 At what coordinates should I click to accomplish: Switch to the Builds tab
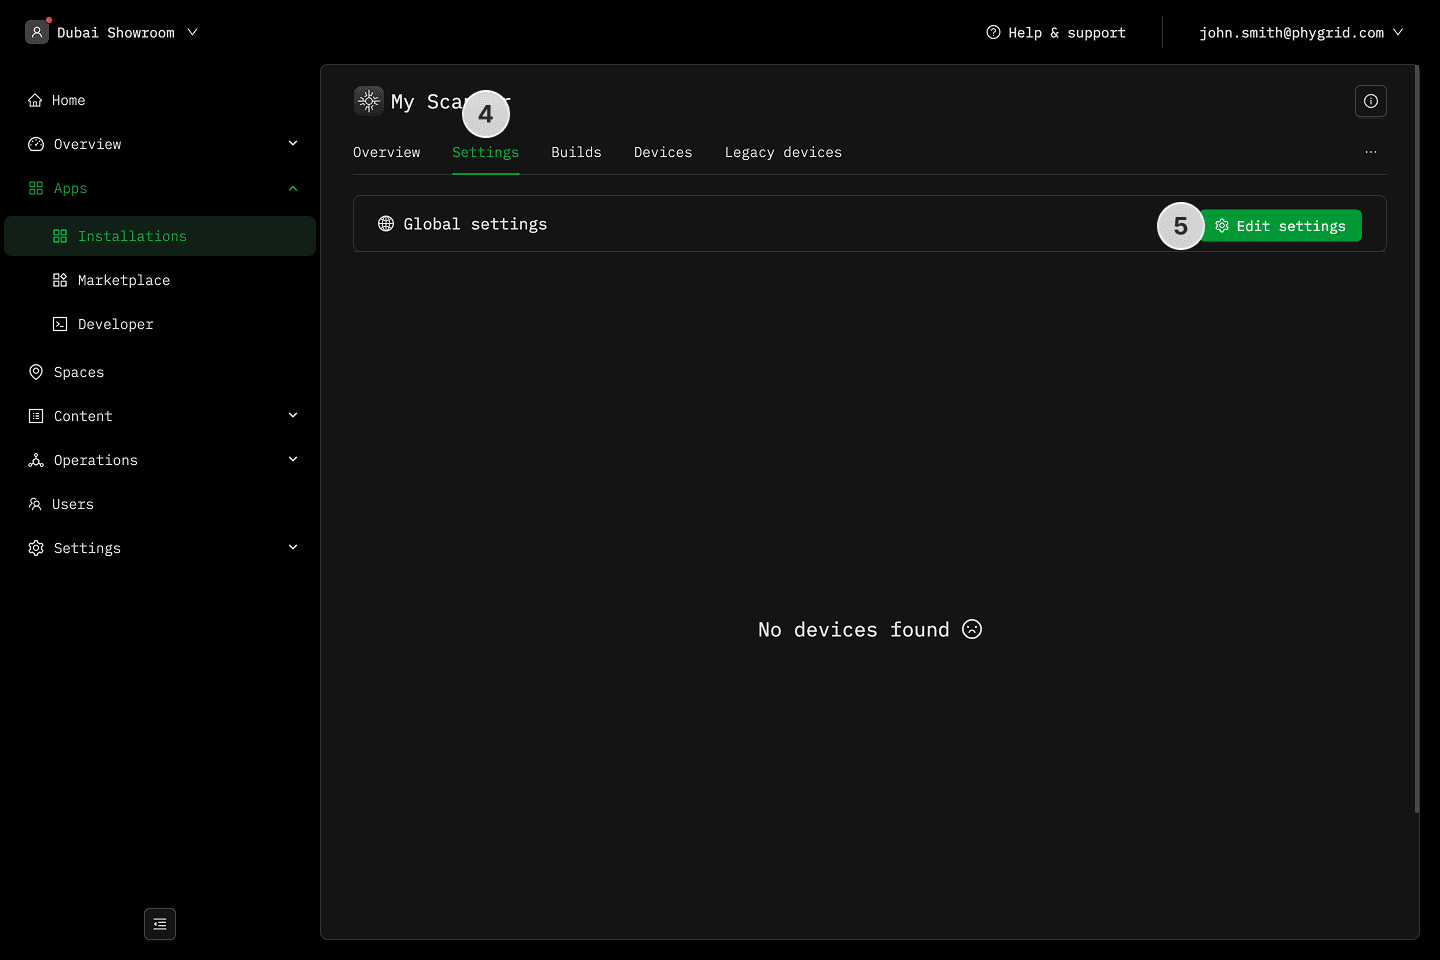pyautogui.click(x=576, y=152)
